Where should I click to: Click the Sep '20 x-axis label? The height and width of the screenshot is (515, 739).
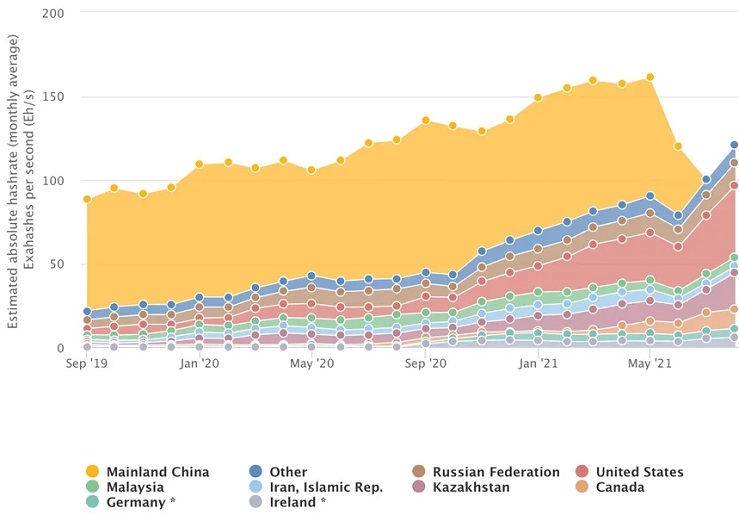(x=425, y=365)
